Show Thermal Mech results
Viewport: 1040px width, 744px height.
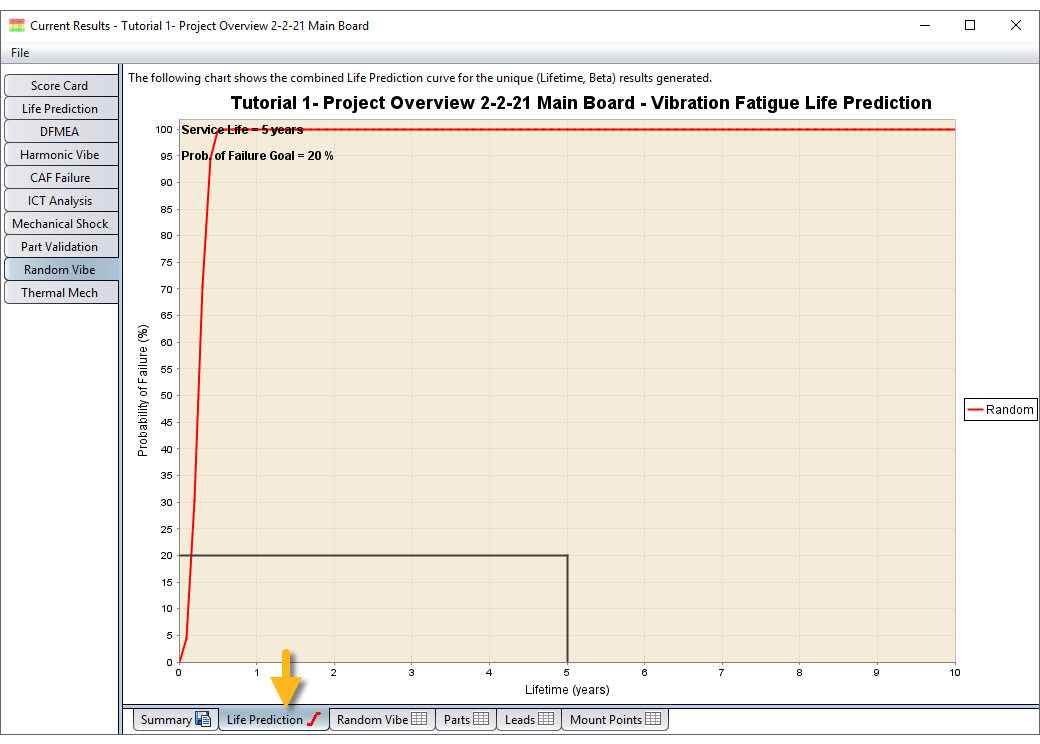tap(60, 292)
